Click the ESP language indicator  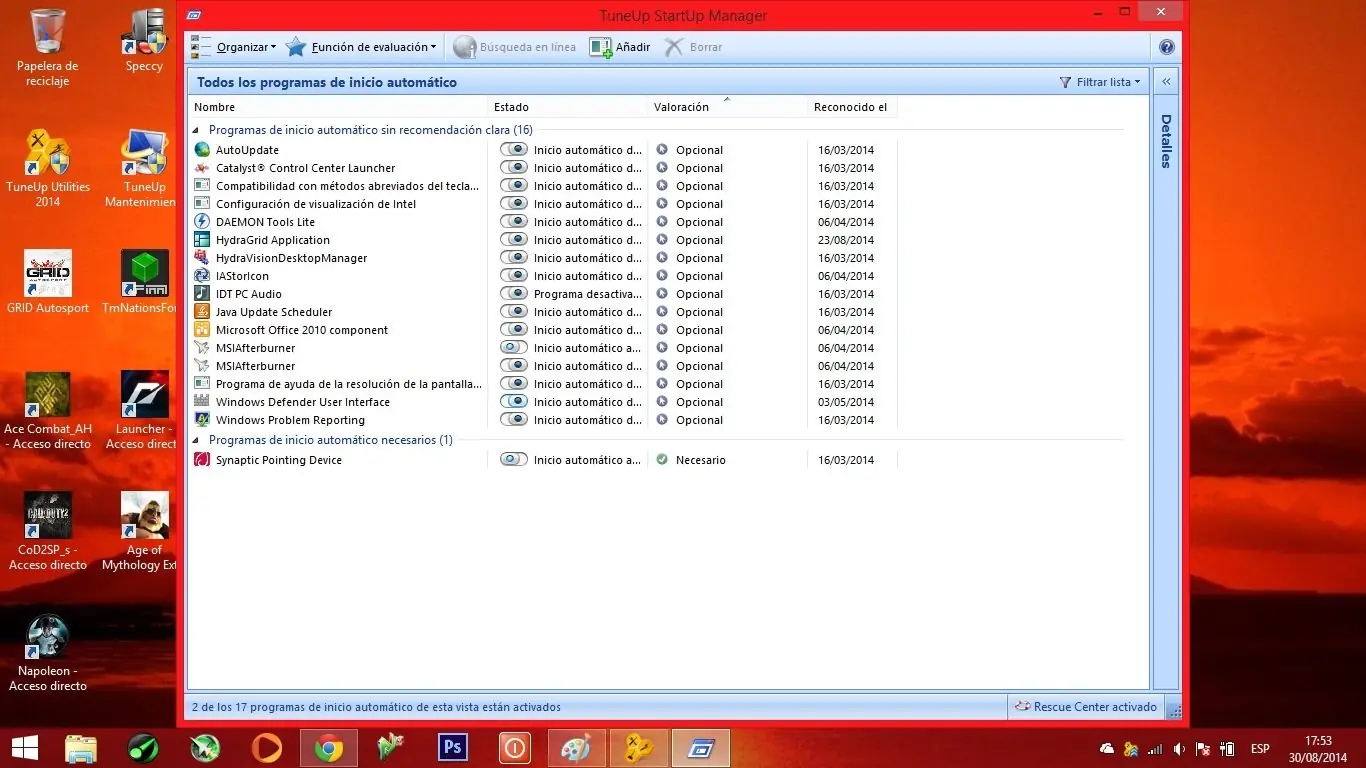pyautogui.click(x=1260, y=749)
